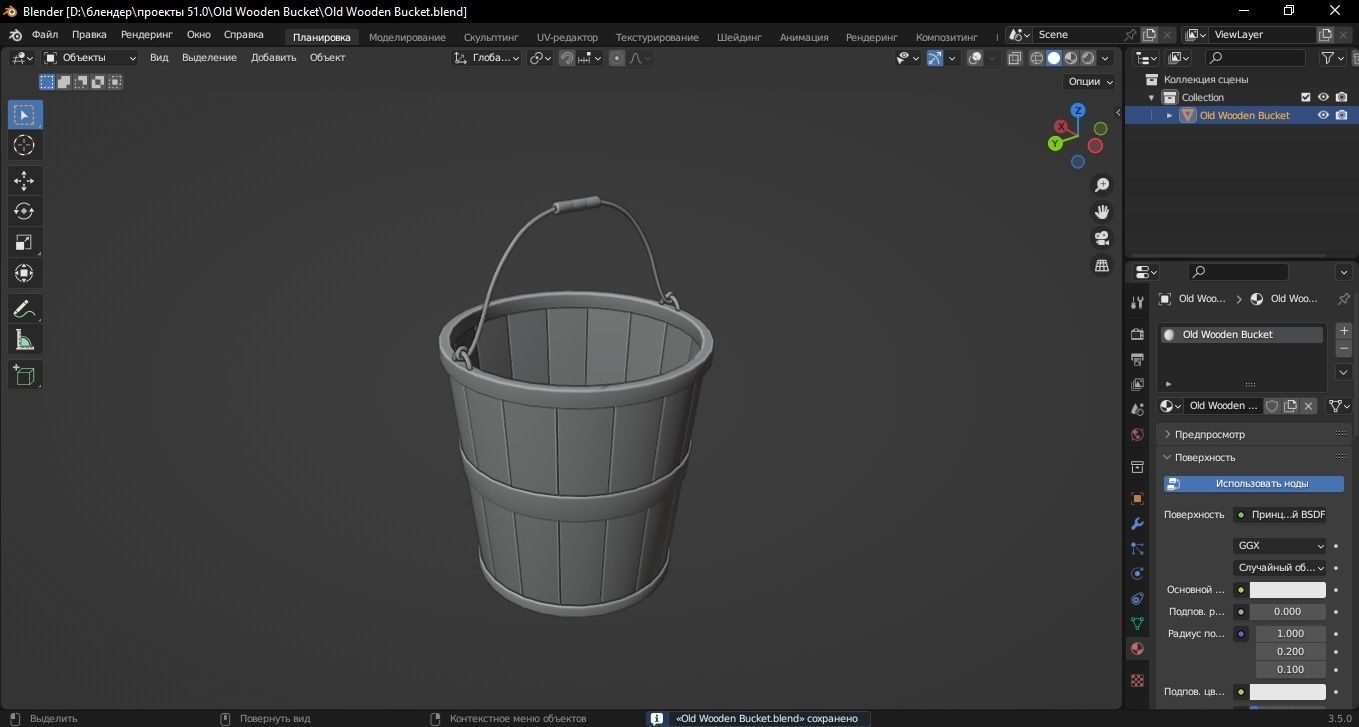Pick the Add Cube tool
1359x727 pixels.
tap(24, 375)
